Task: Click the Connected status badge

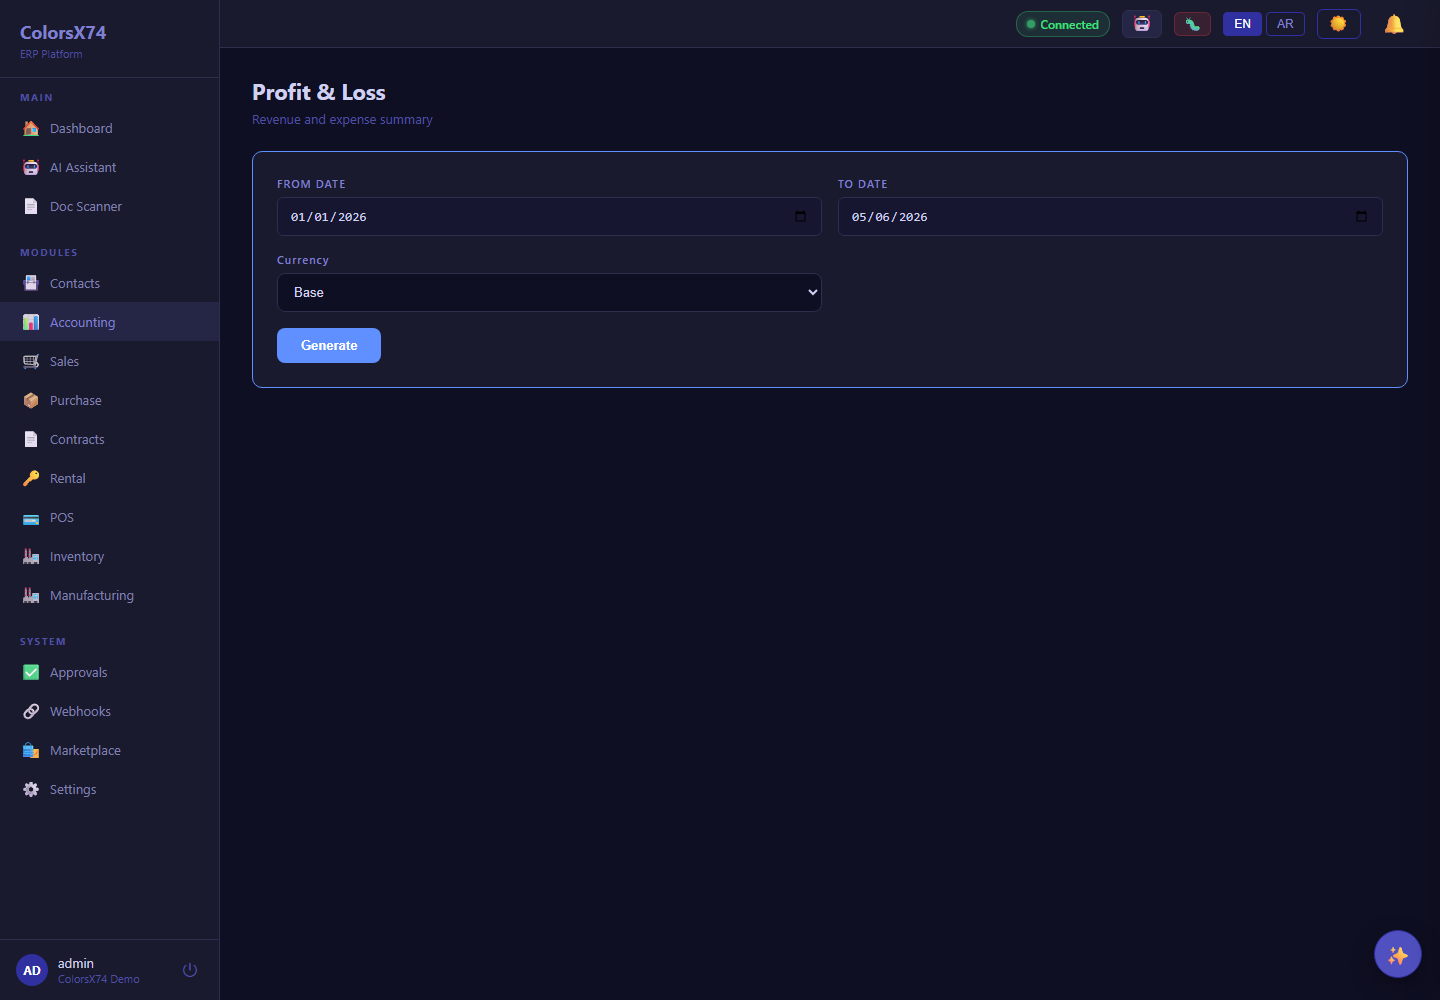Action: [1063, 24]
